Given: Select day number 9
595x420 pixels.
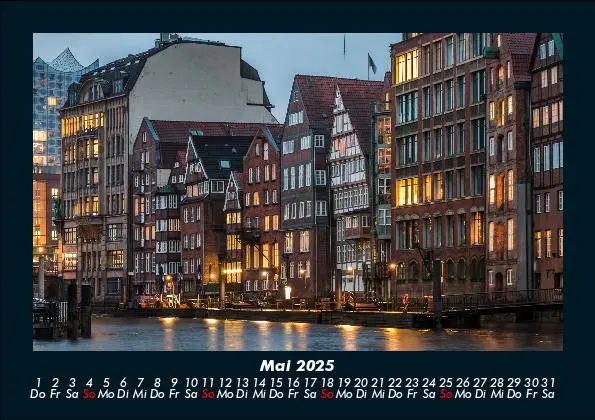Looking at the screenshot, I should pyautogui.click(x=174, y=382).
